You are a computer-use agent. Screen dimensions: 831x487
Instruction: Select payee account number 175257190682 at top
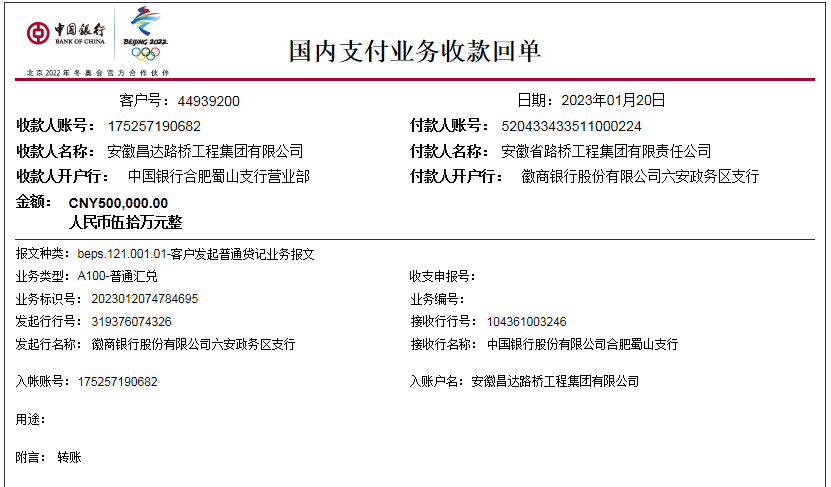(x=154, y=126)
